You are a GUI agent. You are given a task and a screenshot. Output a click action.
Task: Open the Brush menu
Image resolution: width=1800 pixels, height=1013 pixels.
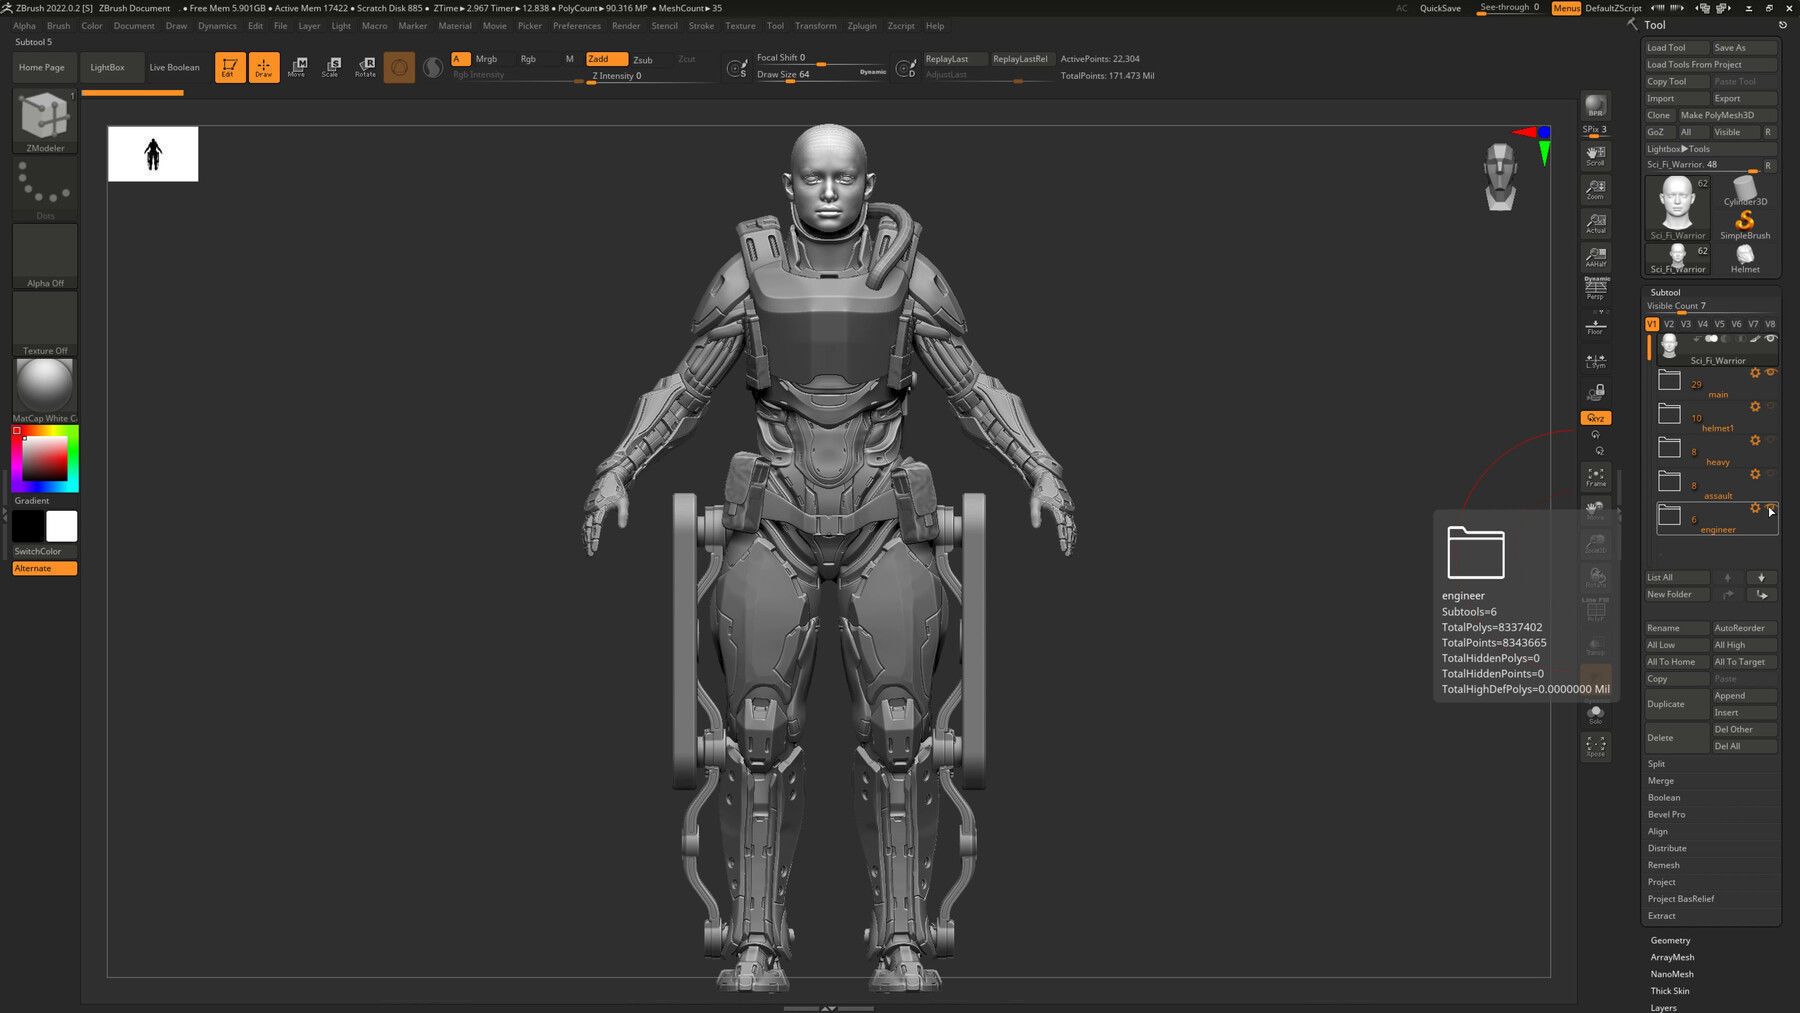pos(58,26)
